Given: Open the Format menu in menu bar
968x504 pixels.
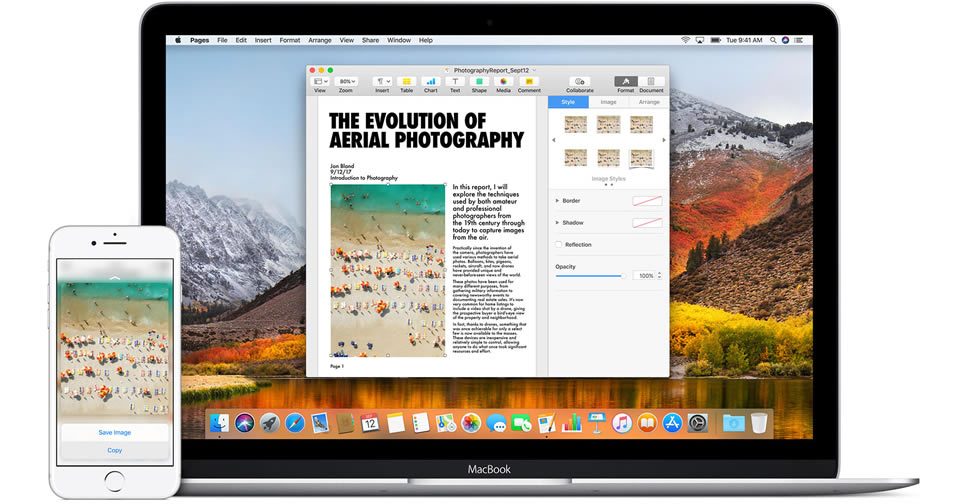Looking at the screenshot, I should [290, 40].
